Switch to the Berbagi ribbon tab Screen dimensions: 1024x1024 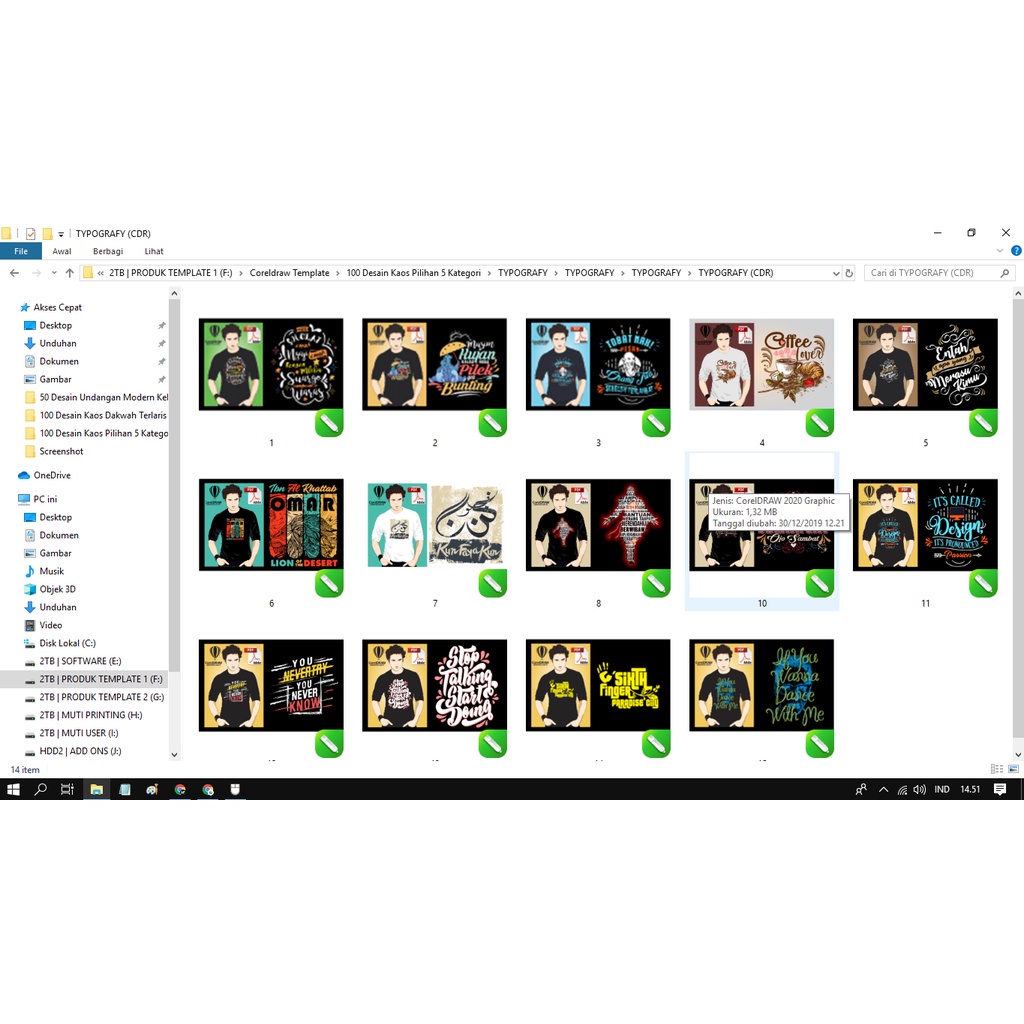click(108, 252)
